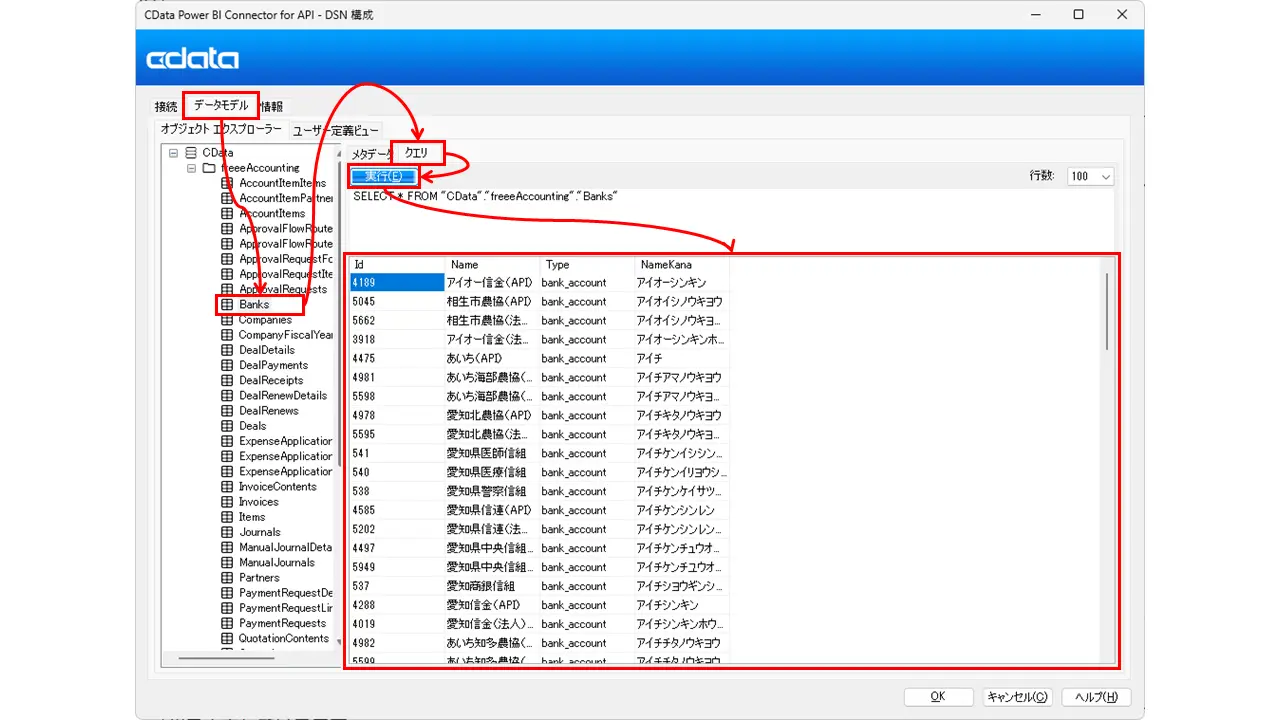Click the CData database icon in tree
1280x720 pixels.
pos(191,153)
